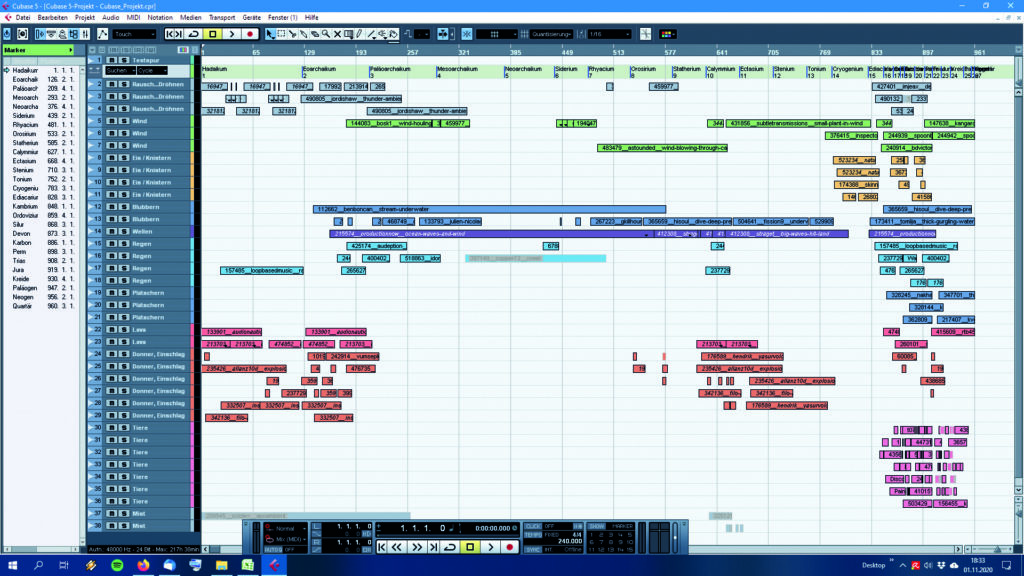Stop playback in the transport panel
Viewport: 1024px width, 576px height.
point(470,547)
